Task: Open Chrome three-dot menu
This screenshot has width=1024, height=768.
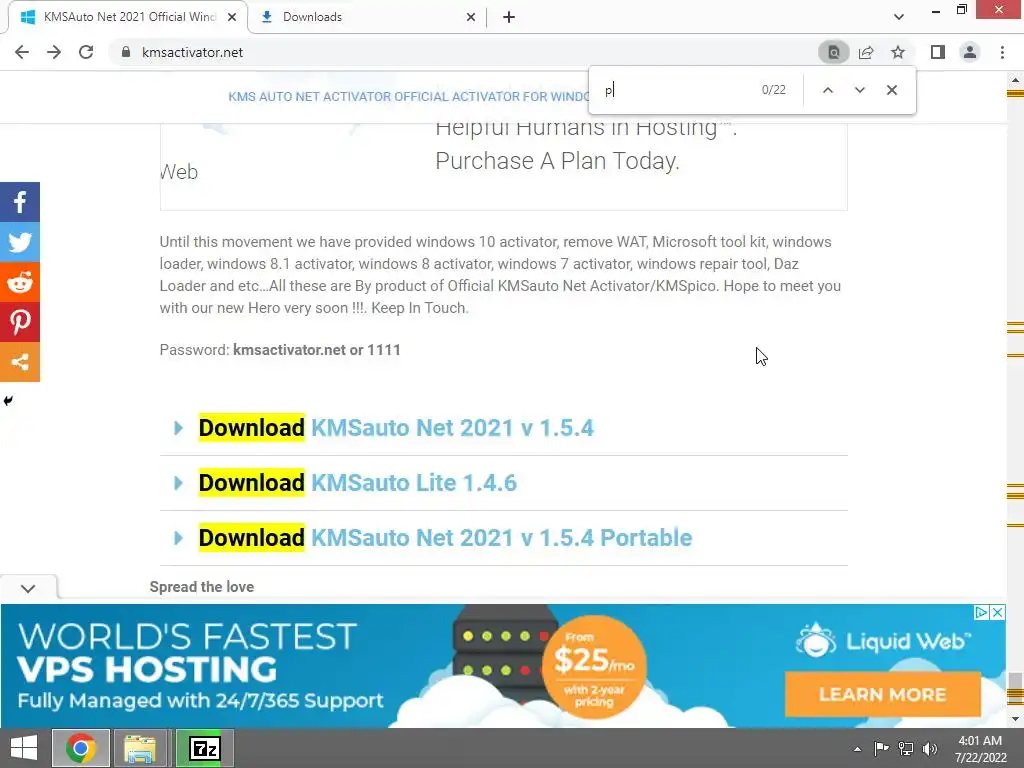Action: pos(1002,52)
